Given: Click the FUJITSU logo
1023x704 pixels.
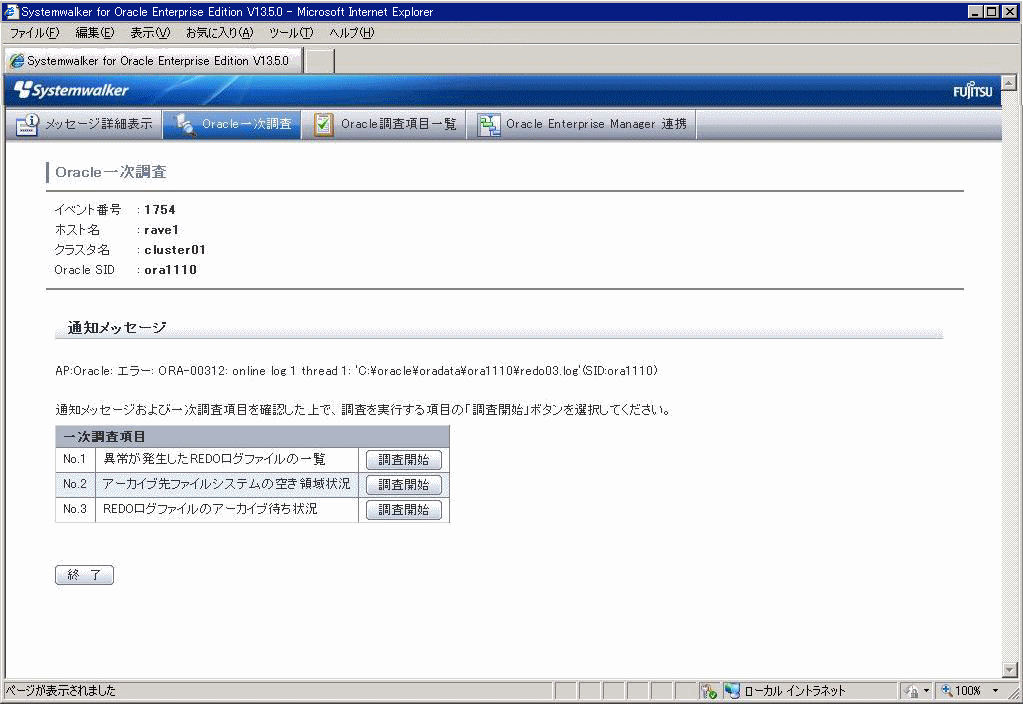Looking at the screenshot, I should [972, 90].
